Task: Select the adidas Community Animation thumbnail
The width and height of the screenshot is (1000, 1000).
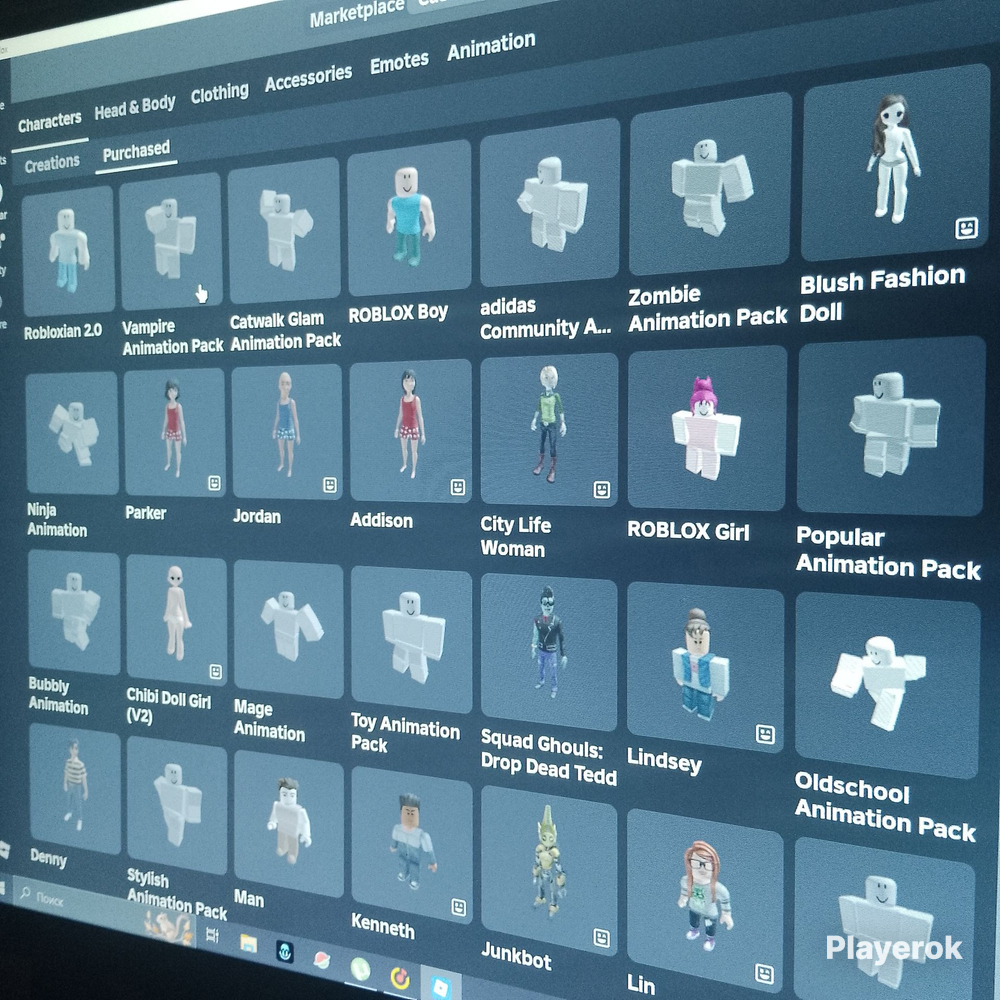Action: tap(550, 203)
